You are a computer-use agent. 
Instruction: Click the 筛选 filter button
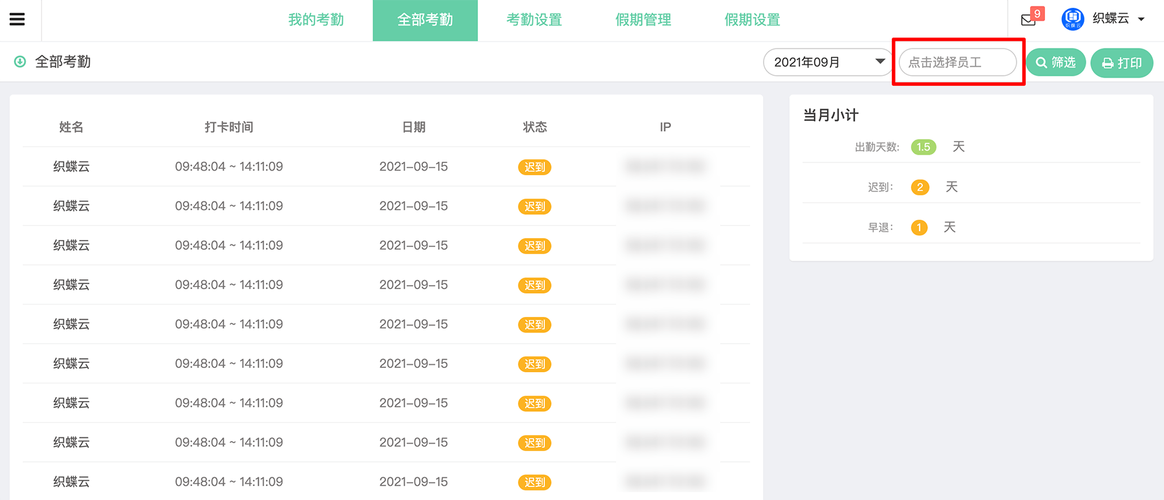[x=1056, y=62]
